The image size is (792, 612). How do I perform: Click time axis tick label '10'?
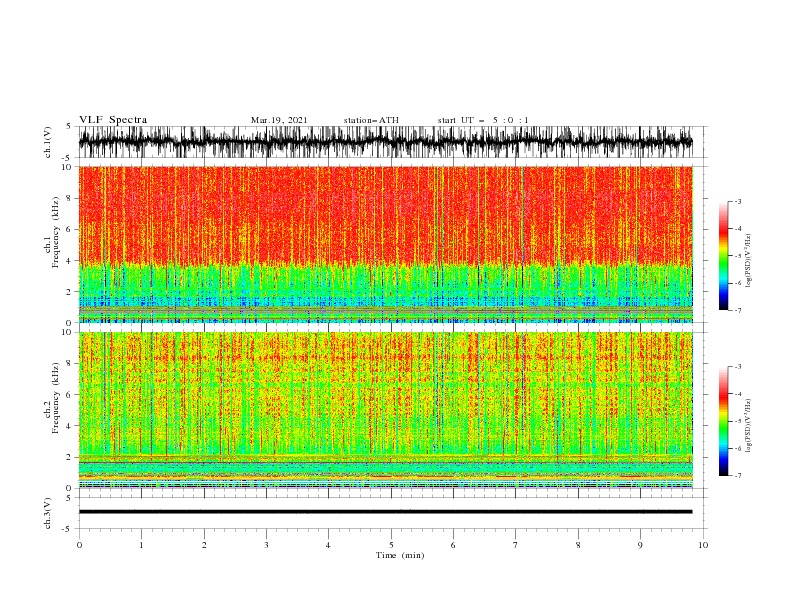pos(703,545)
